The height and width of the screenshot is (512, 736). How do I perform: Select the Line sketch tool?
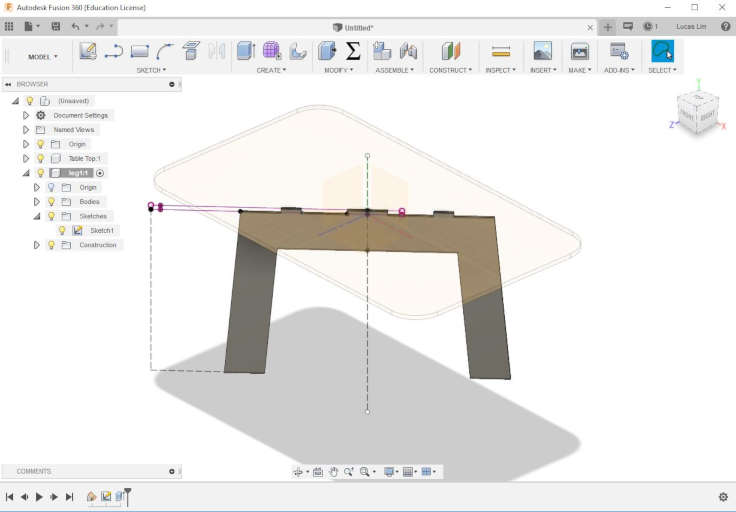pos(114,51)
